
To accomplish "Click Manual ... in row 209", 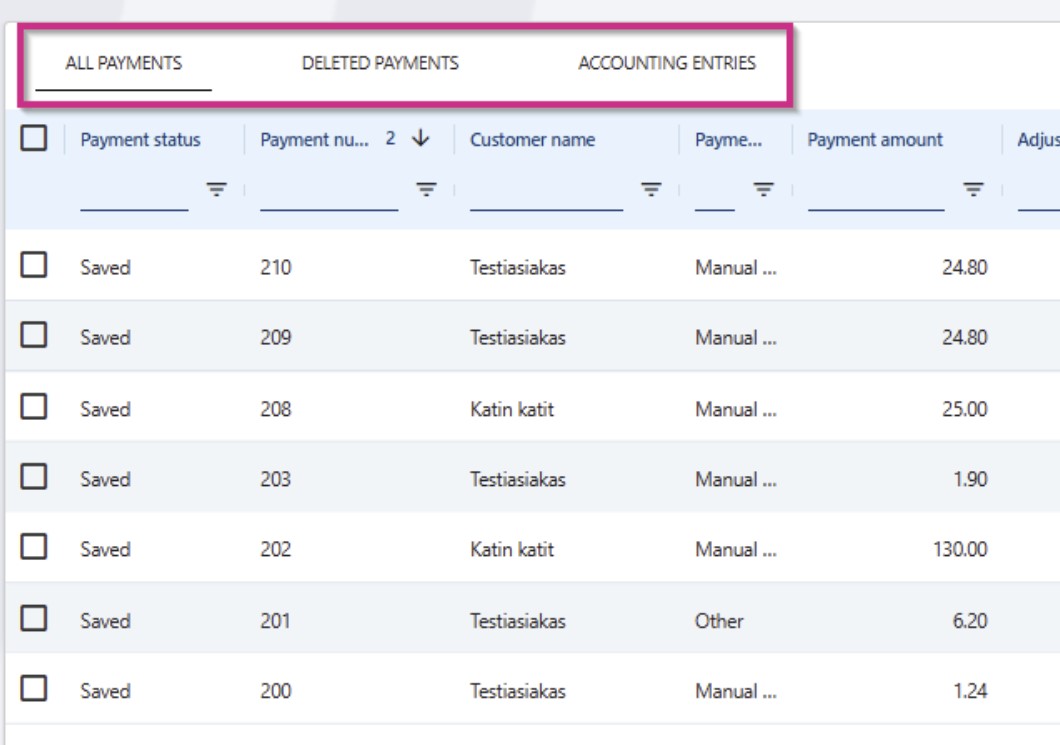I will (736, 337).
